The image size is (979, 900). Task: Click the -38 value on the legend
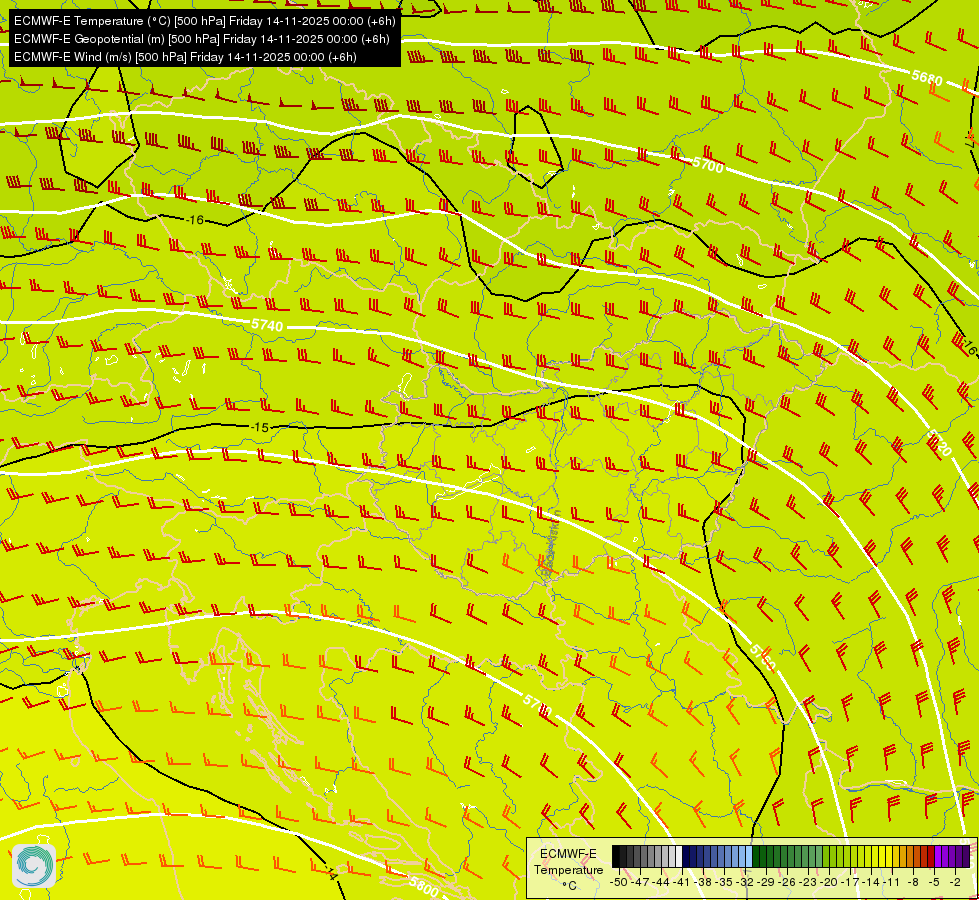click(x=704, y=882)
